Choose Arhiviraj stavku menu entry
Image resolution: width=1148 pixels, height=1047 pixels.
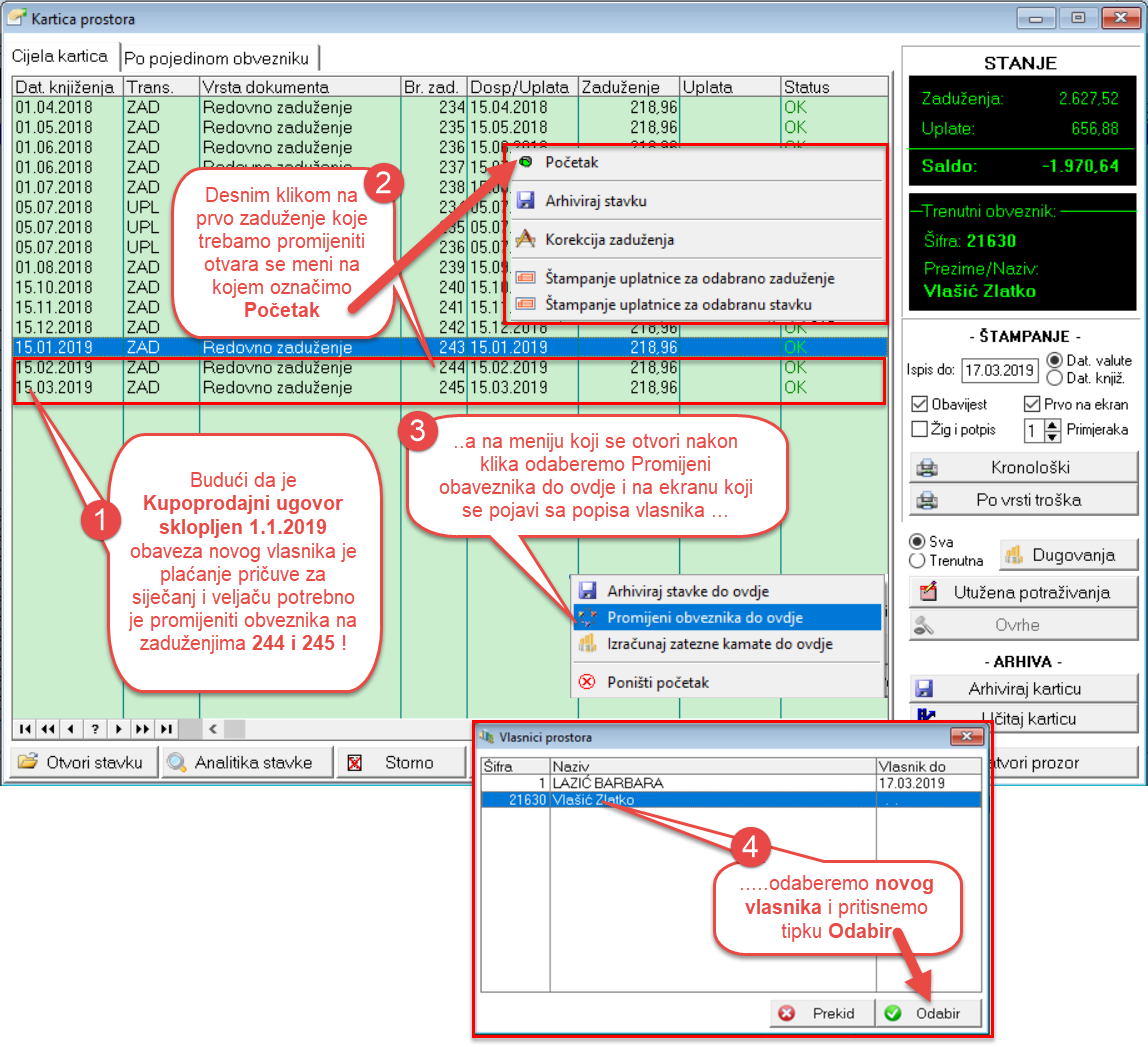pos(595,201)
